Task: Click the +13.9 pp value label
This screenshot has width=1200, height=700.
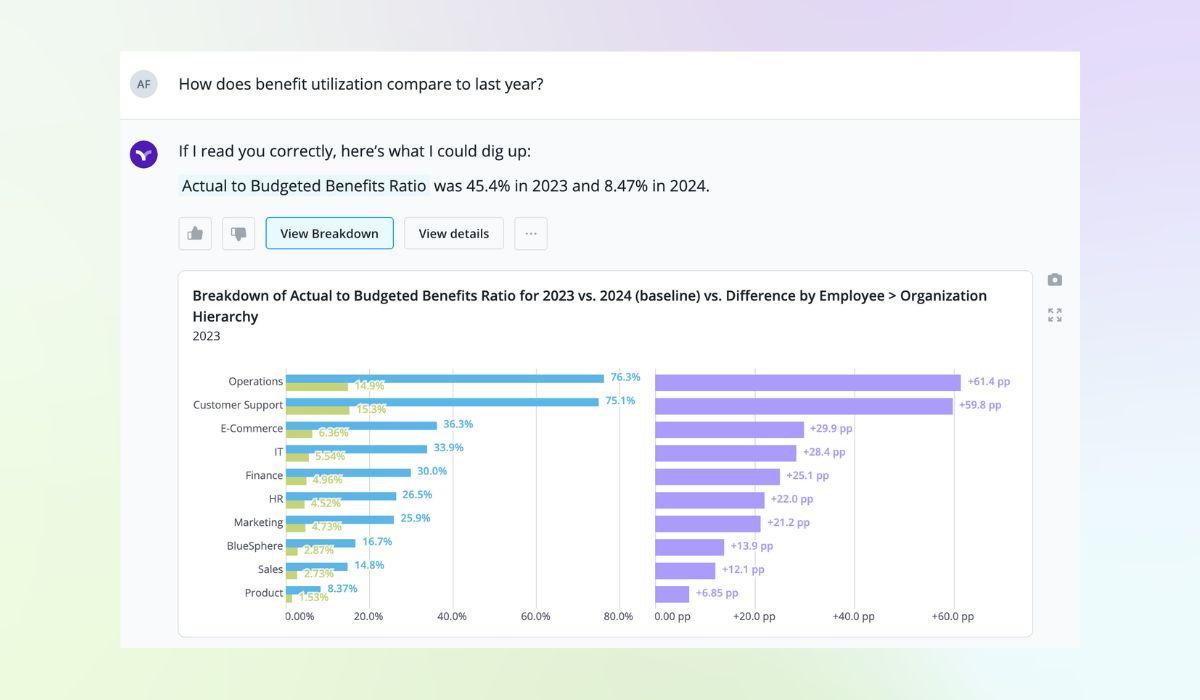Action: pos(751,546)
